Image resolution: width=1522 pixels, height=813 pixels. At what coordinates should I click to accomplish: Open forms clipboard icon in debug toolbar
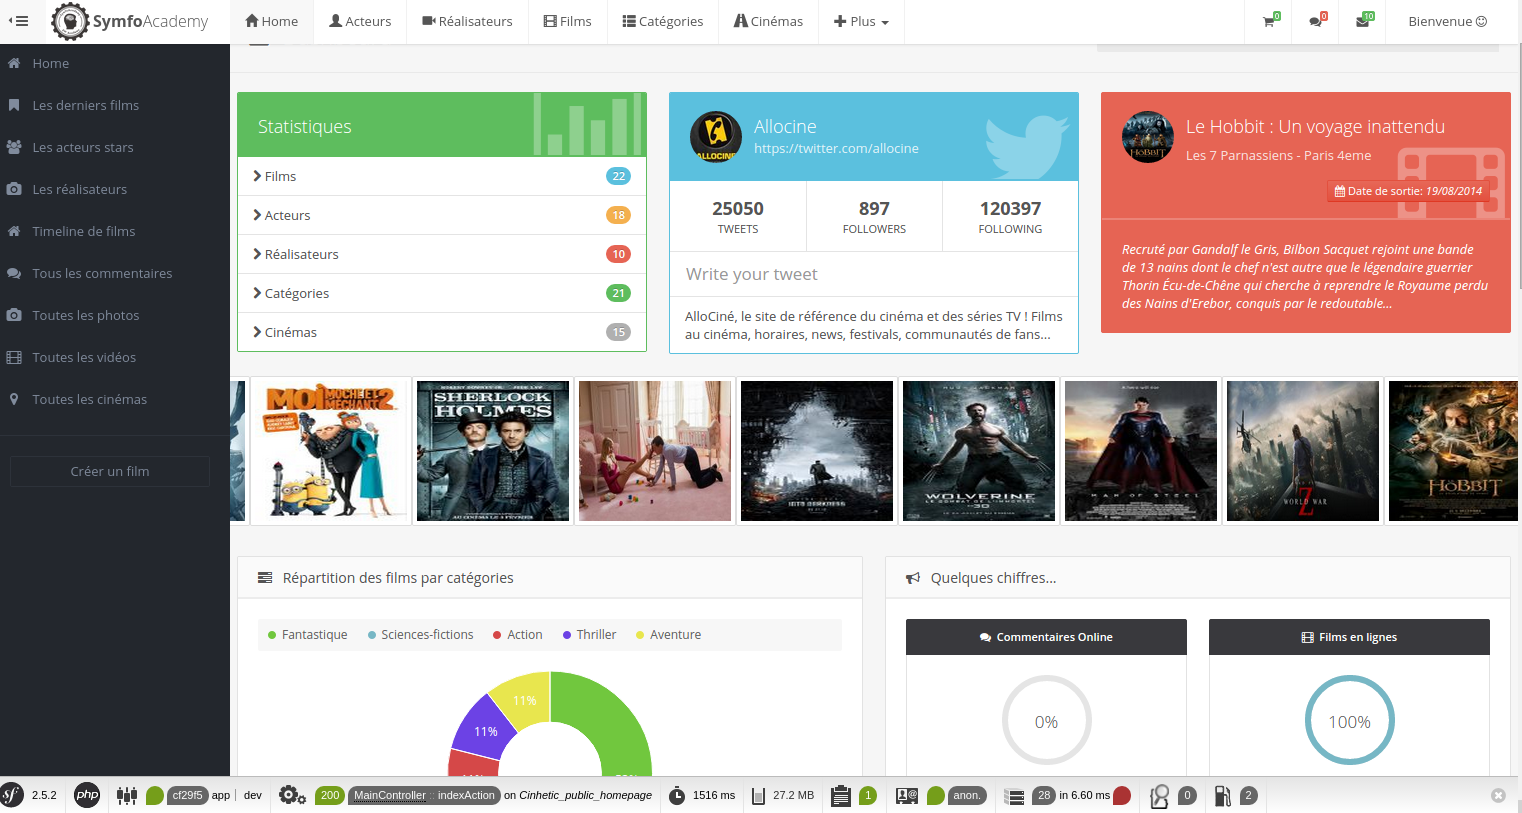click(x=841, y=795)
